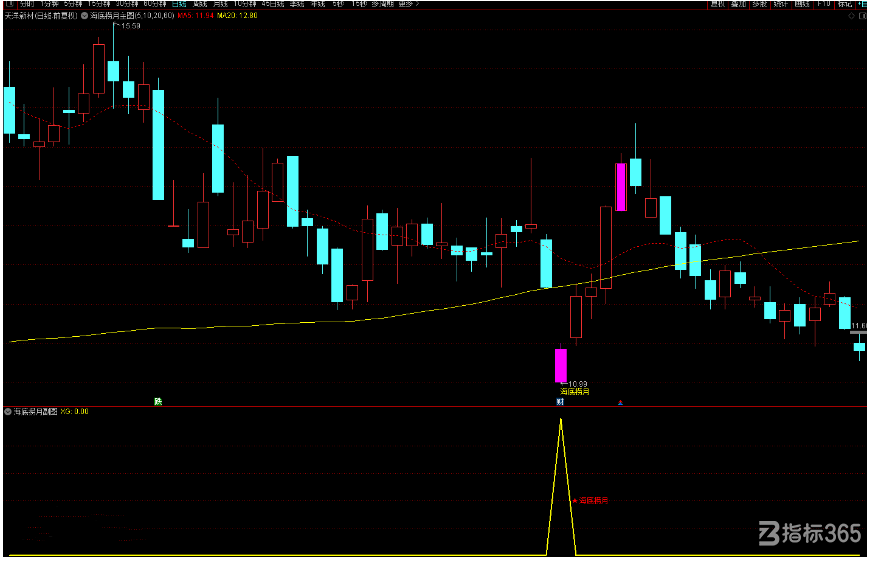Select the 15分钟 period tab

coord(99,4)
